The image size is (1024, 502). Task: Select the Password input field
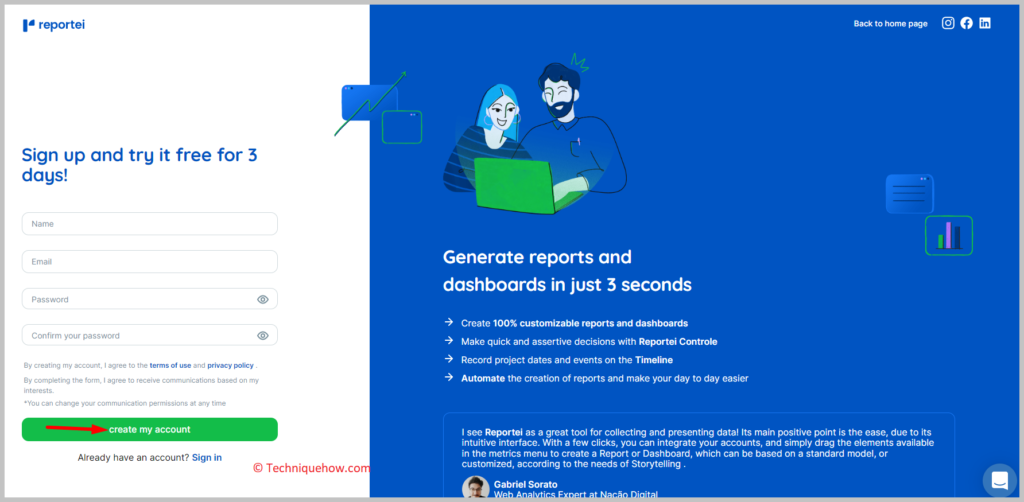coord(150,299)
